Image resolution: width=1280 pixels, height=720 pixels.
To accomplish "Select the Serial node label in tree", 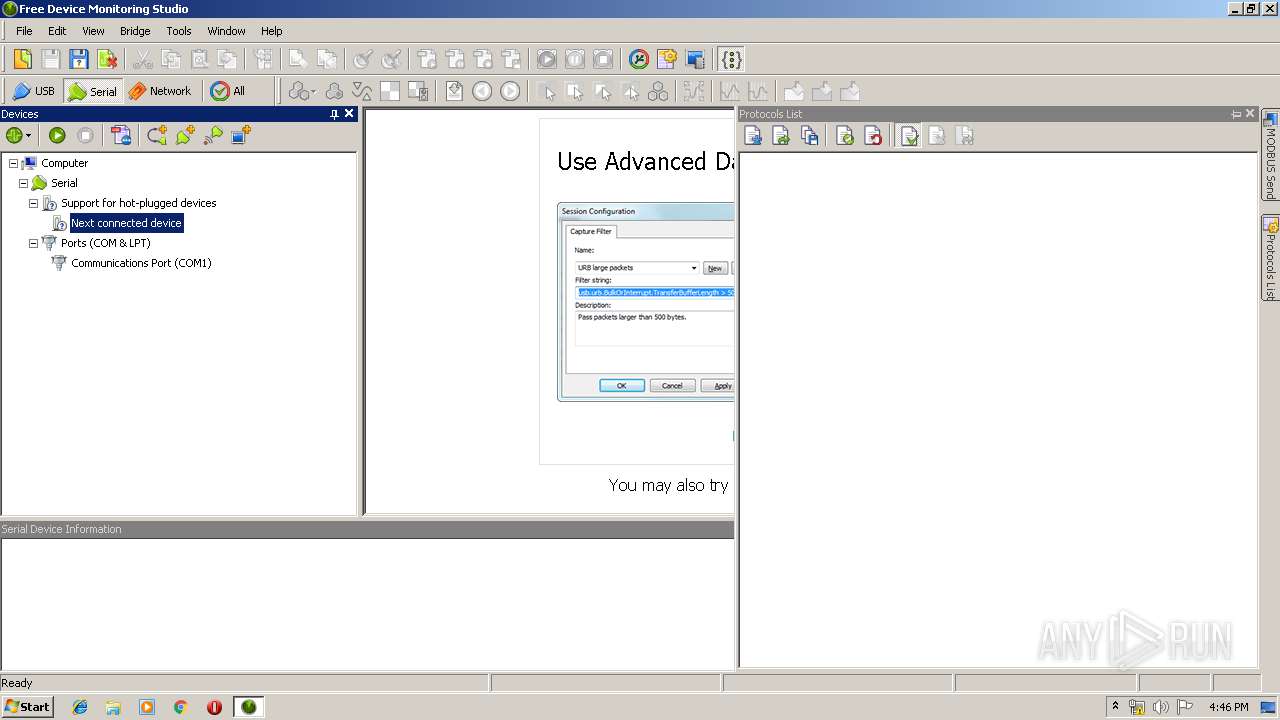I will [x=64, y=183].
